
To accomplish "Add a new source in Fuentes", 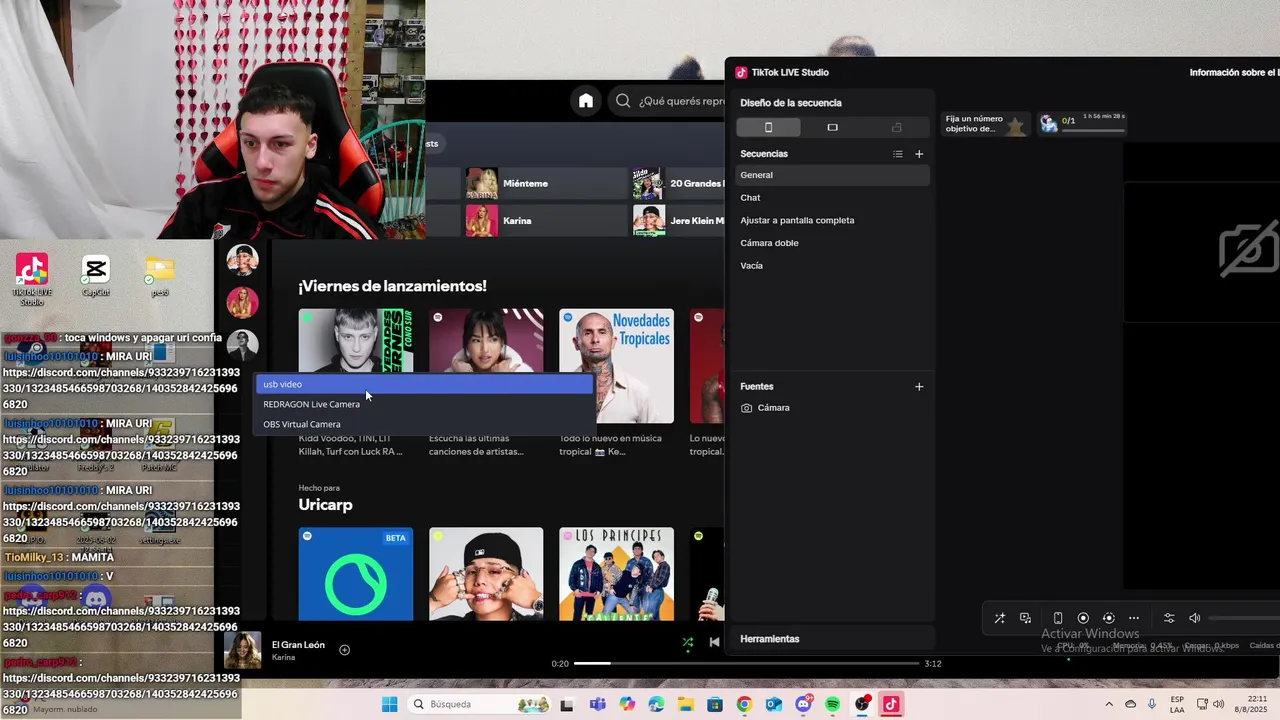I will (x=919, y=387).
